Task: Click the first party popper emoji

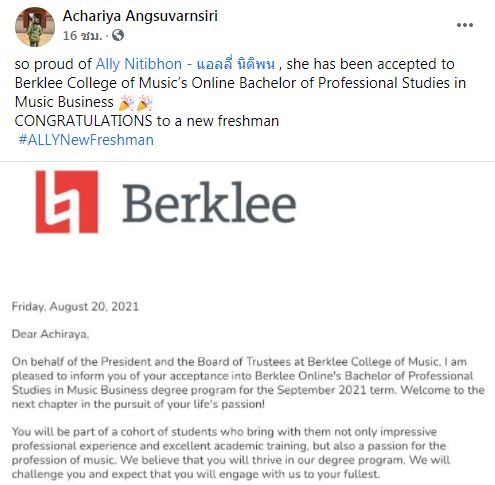Action: click(x=126, y=103)
